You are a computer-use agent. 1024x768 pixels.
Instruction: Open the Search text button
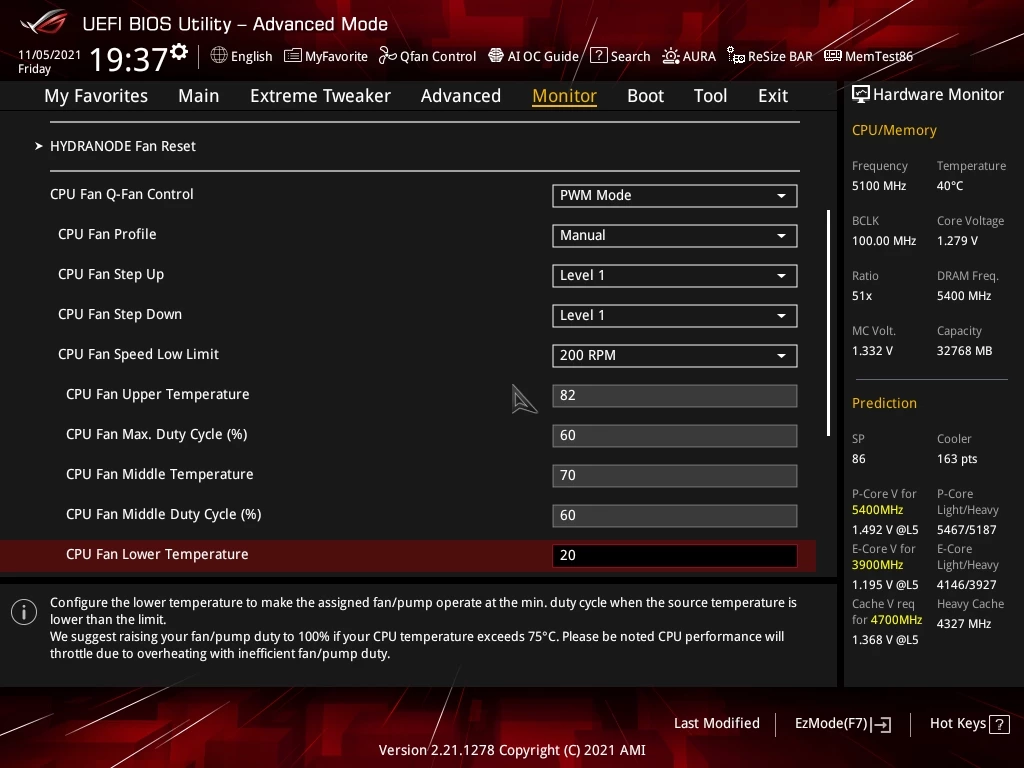coord(630,56)
